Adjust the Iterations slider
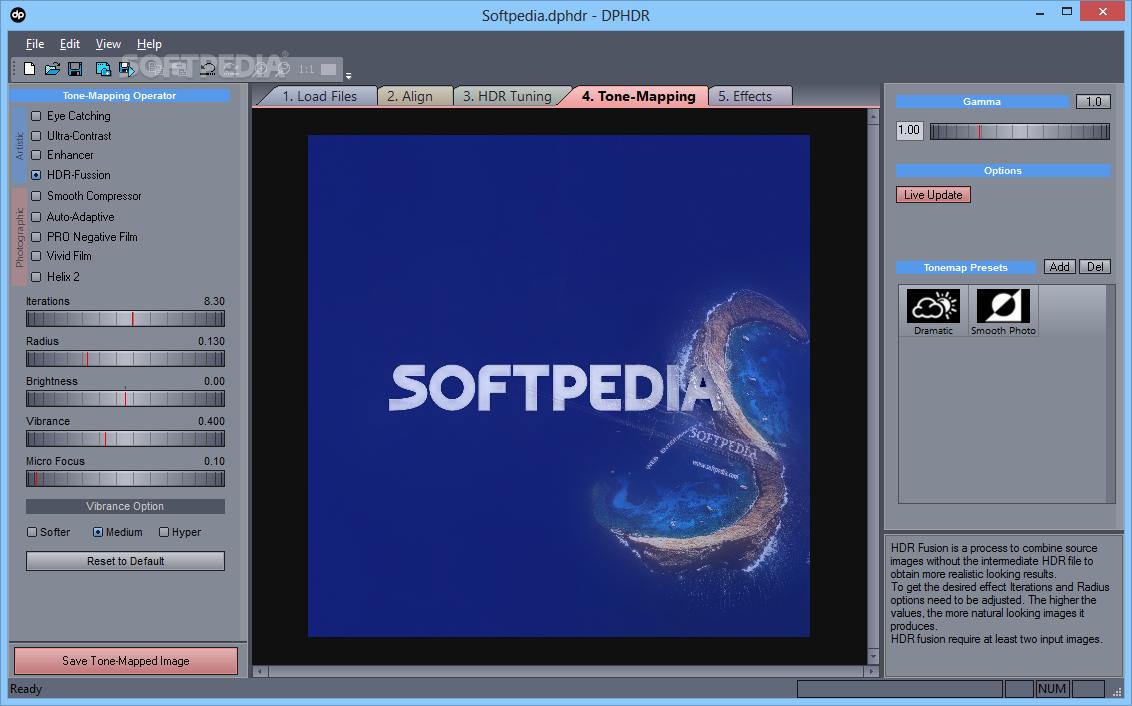The height and width of the screenshot is (706, 1132). tap(126, 318)
